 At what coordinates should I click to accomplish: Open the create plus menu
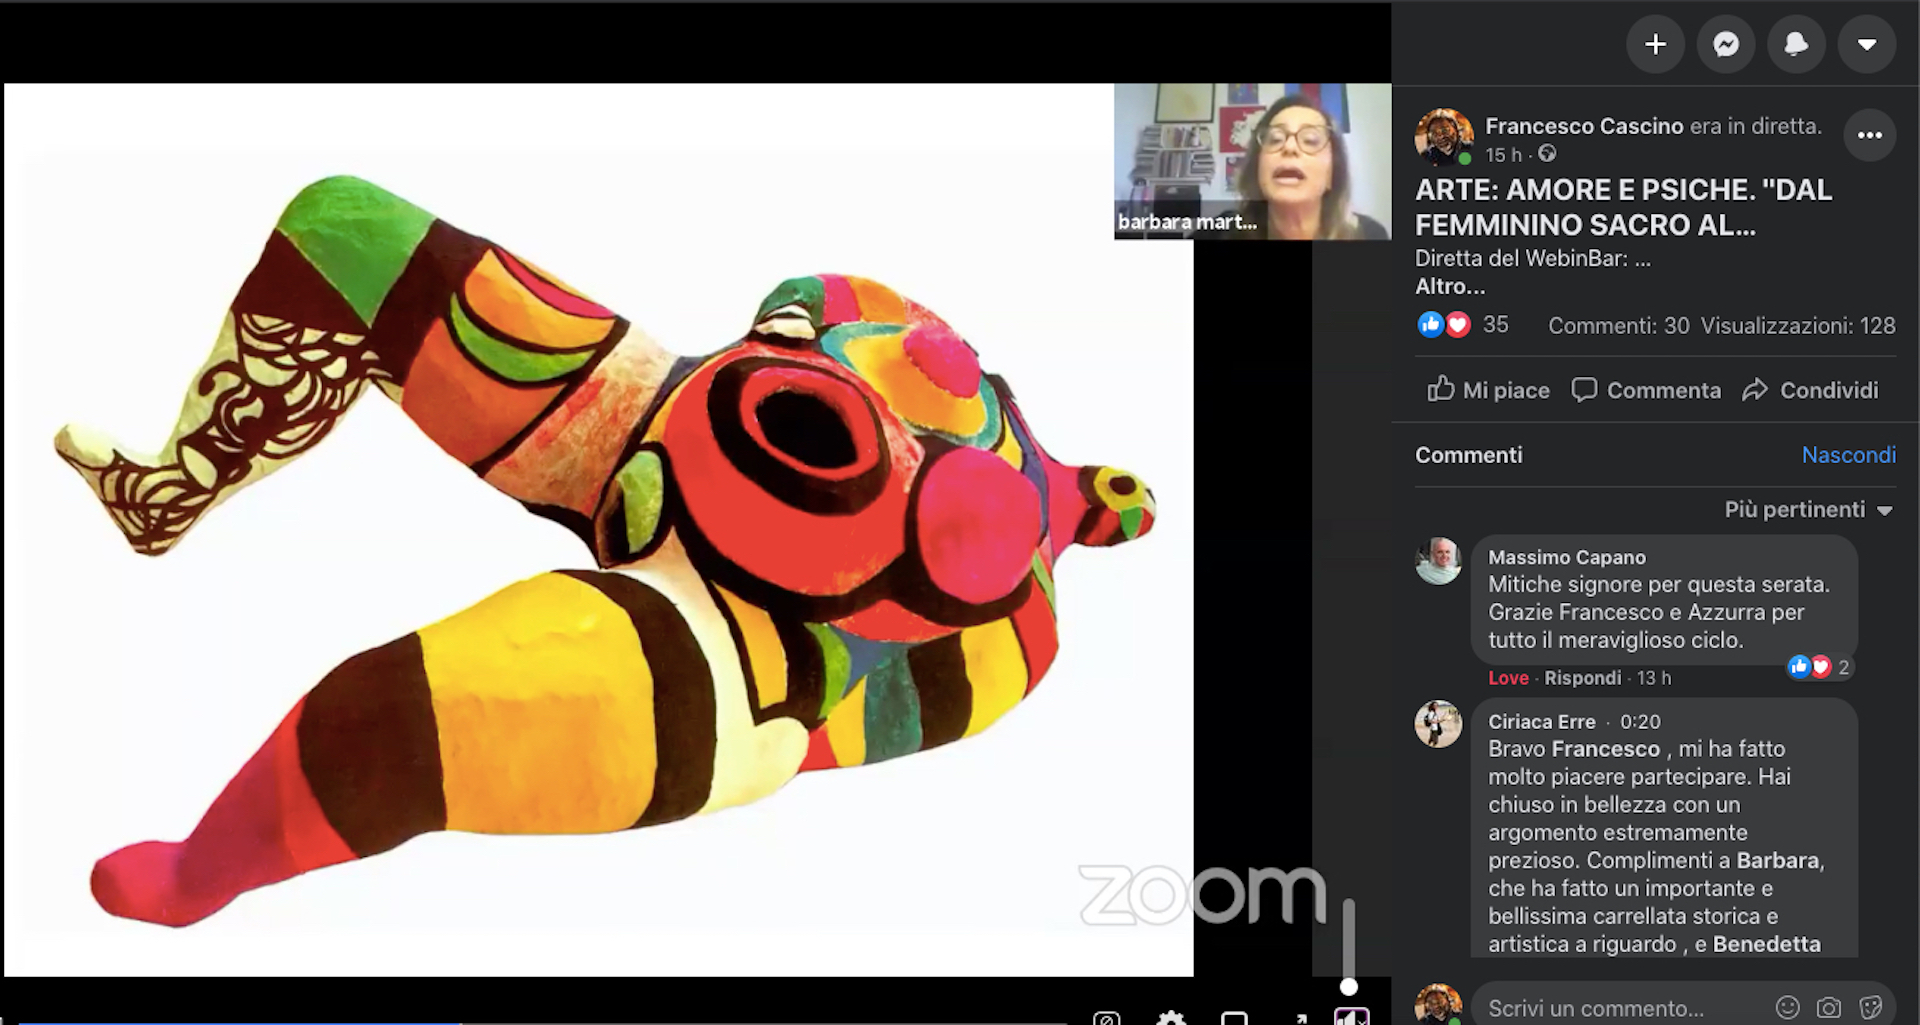point(1656,44)
